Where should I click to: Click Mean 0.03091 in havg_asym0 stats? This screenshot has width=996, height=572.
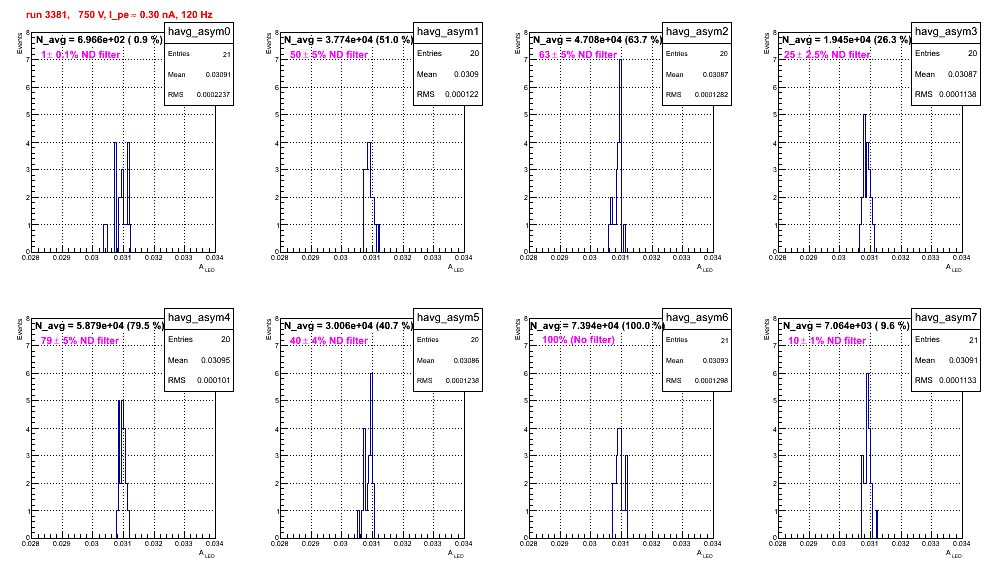tap(199, 74)
